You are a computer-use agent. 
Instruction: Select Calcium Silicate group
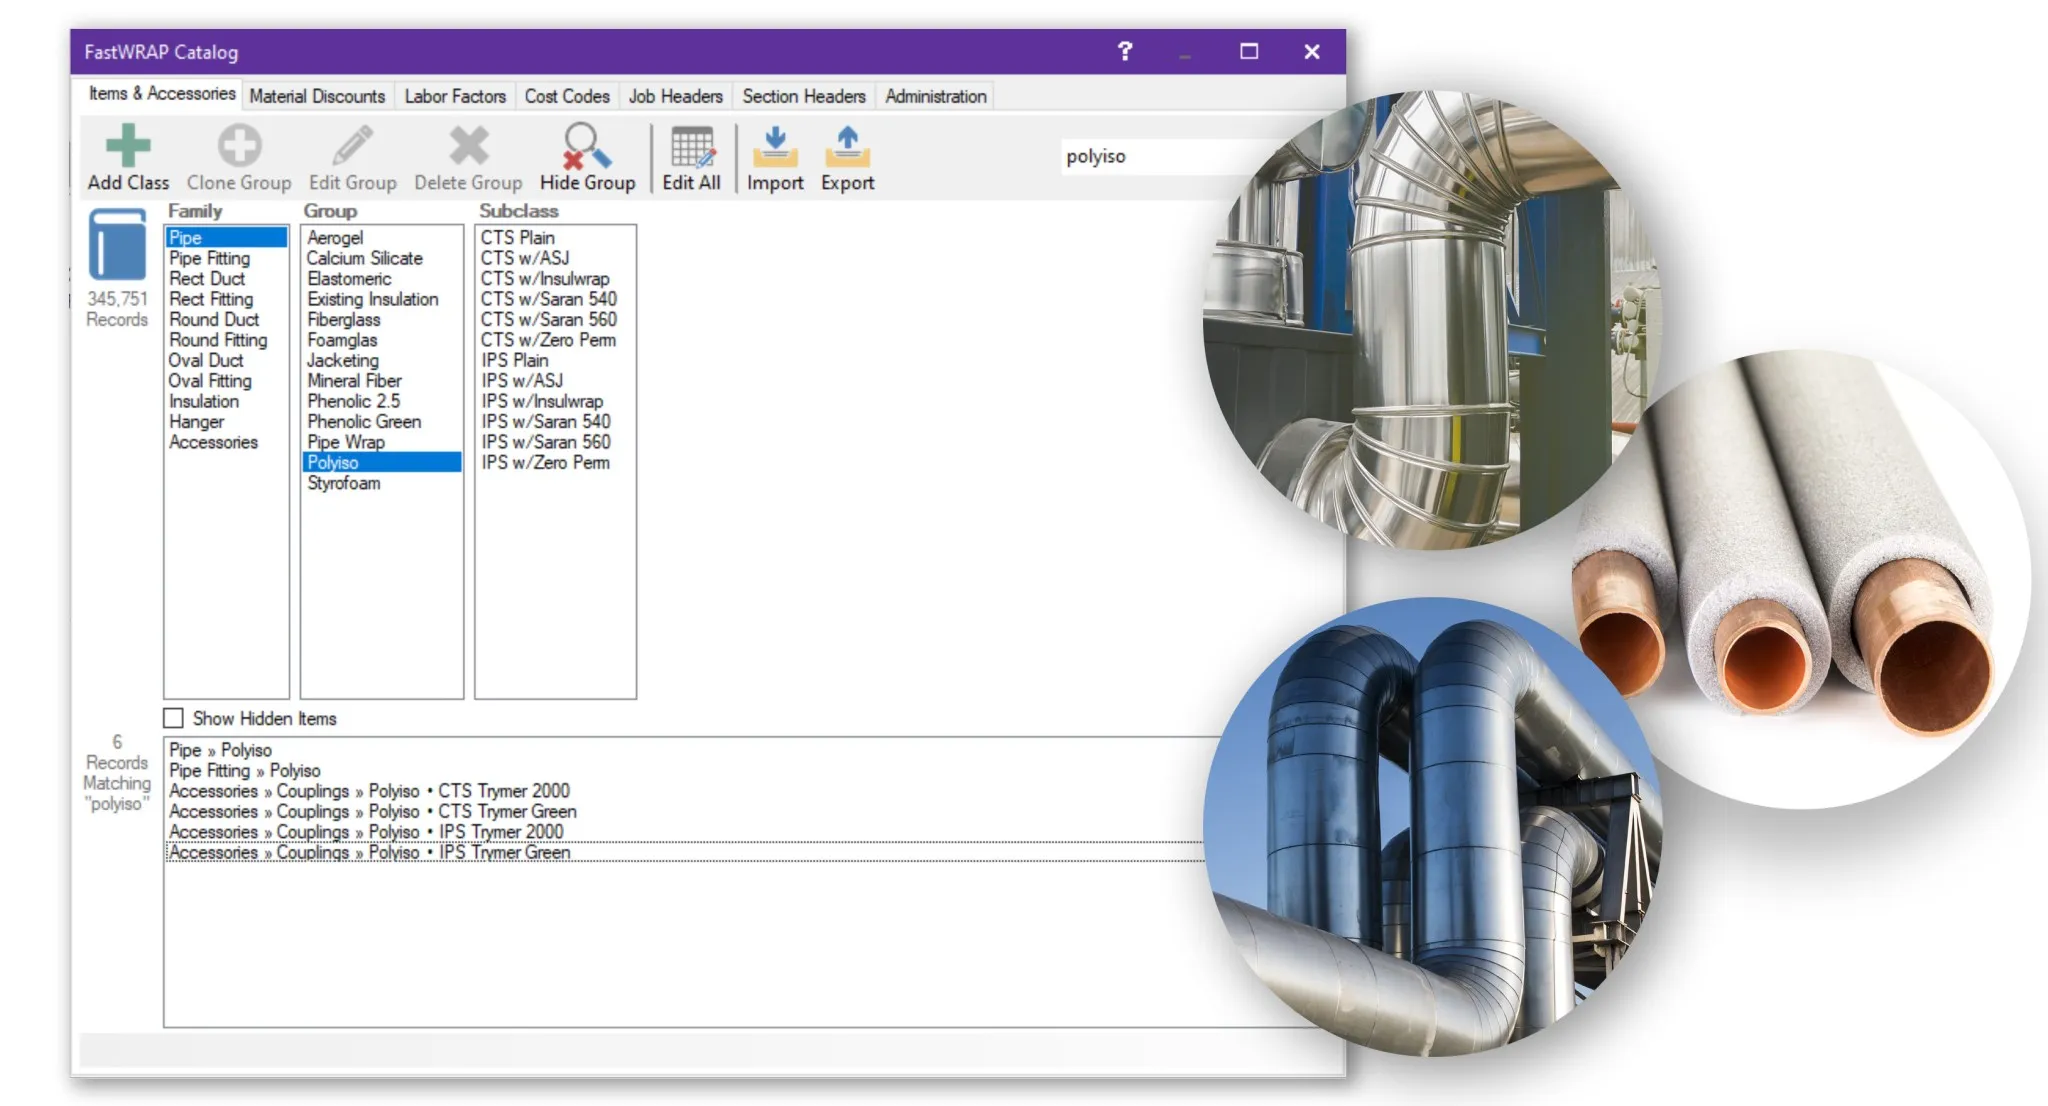(x=382, y=258)
